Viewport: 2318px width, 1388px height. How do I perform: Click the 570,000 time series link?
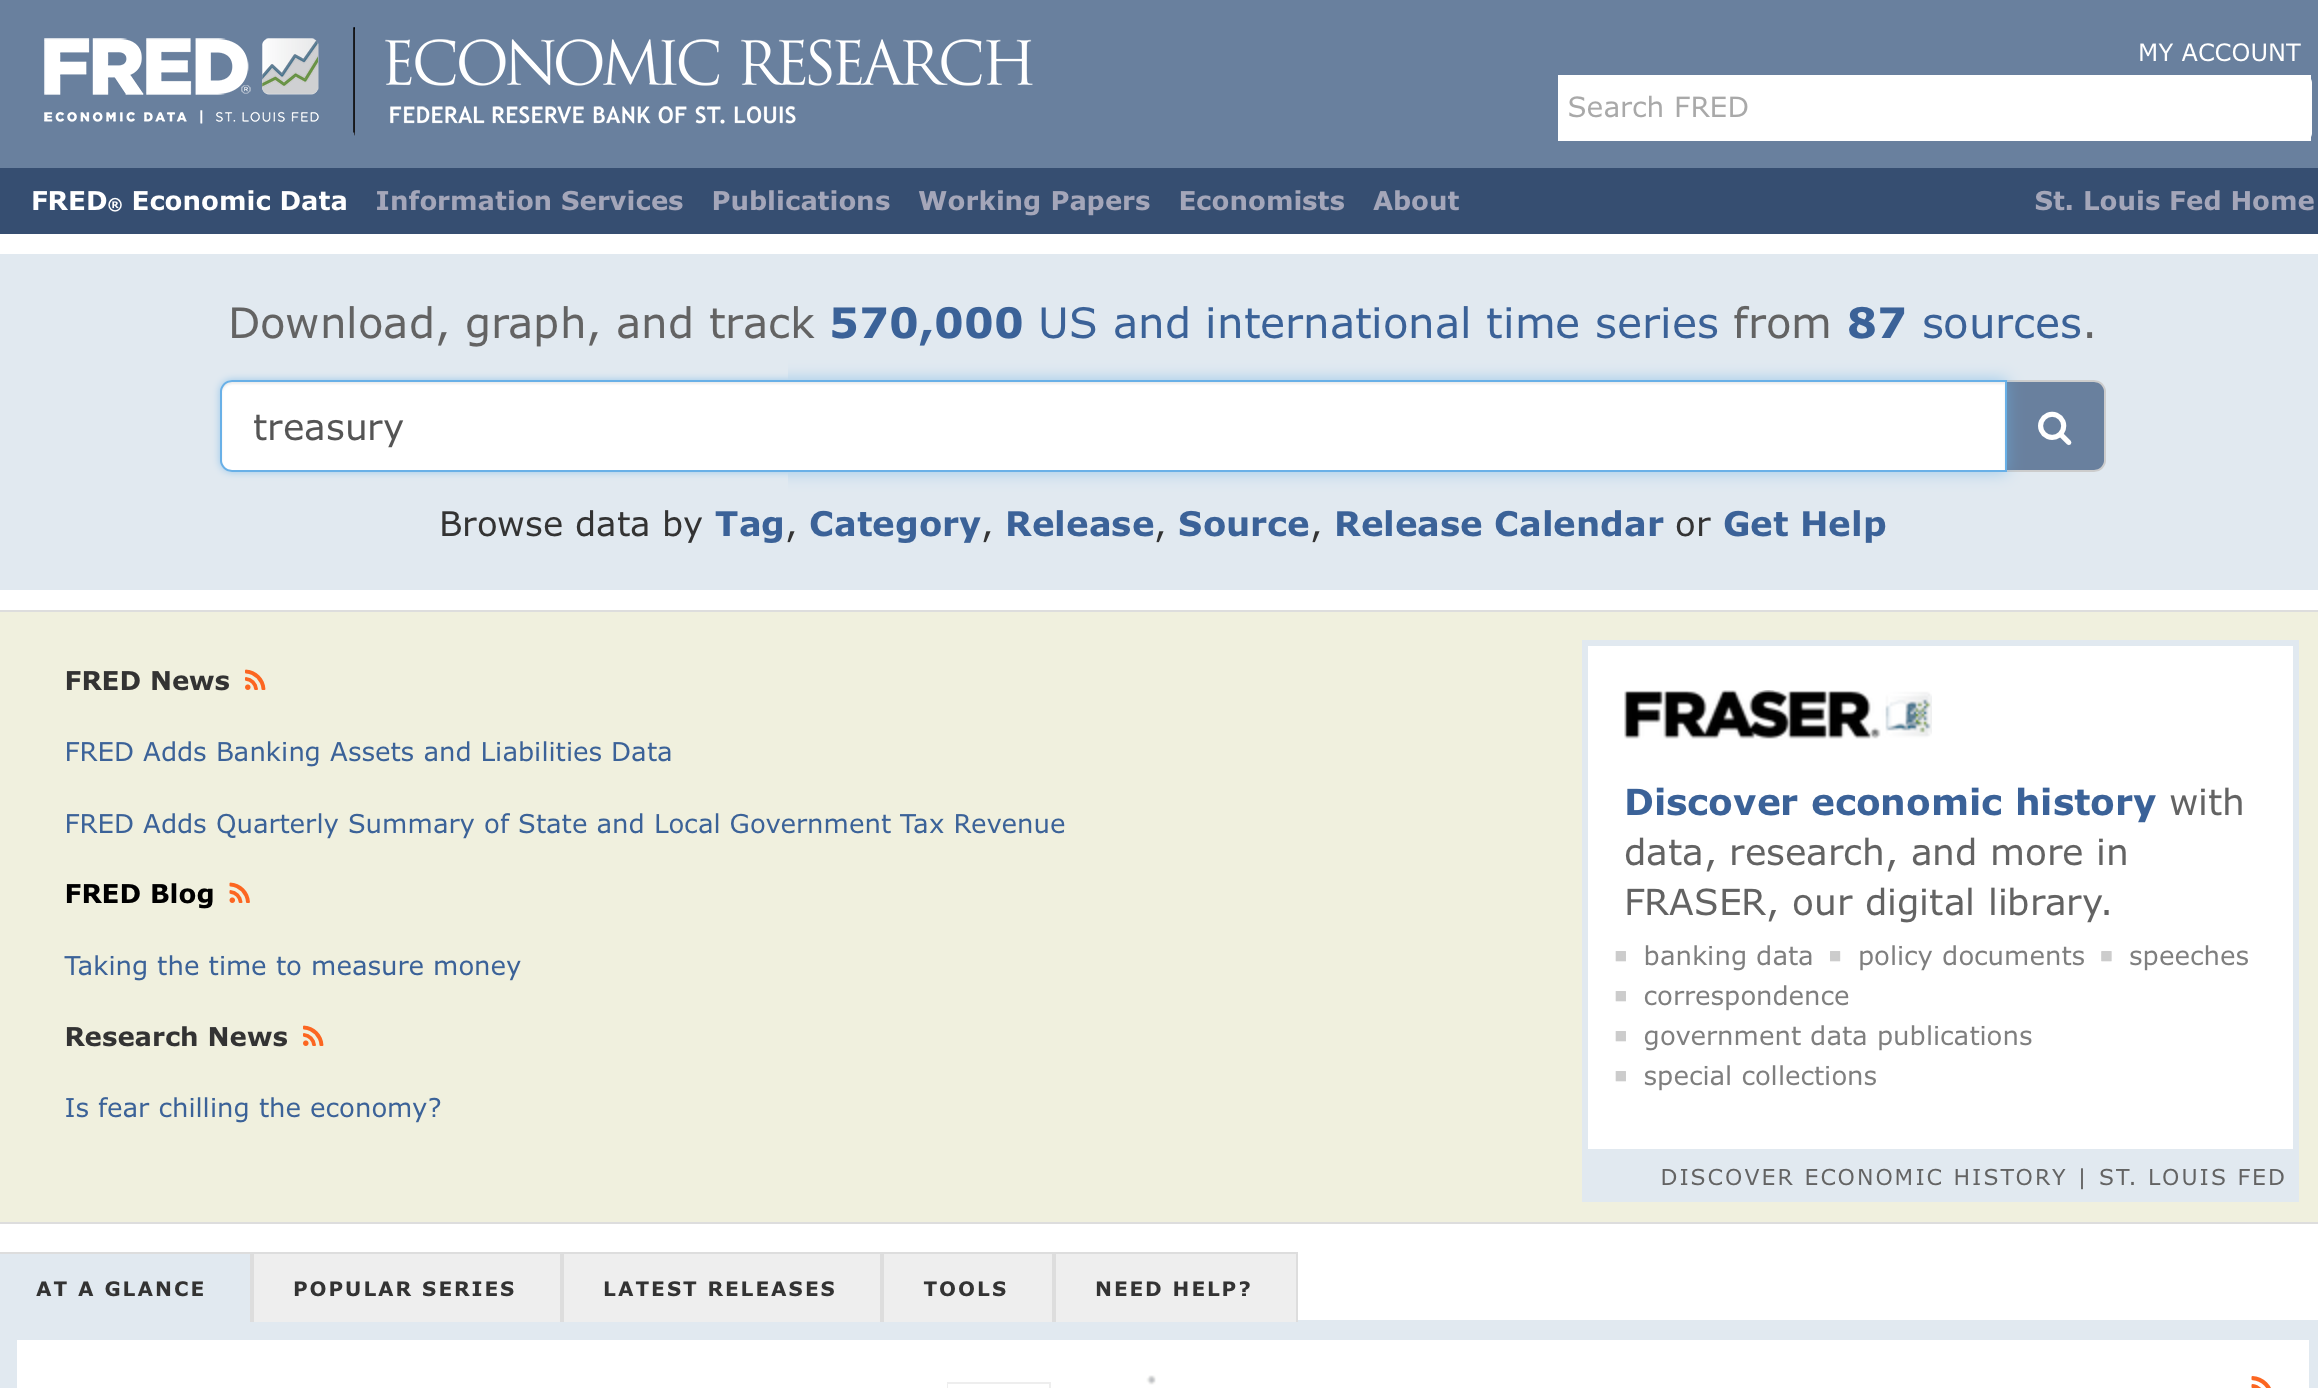(x=1273, y=324)
